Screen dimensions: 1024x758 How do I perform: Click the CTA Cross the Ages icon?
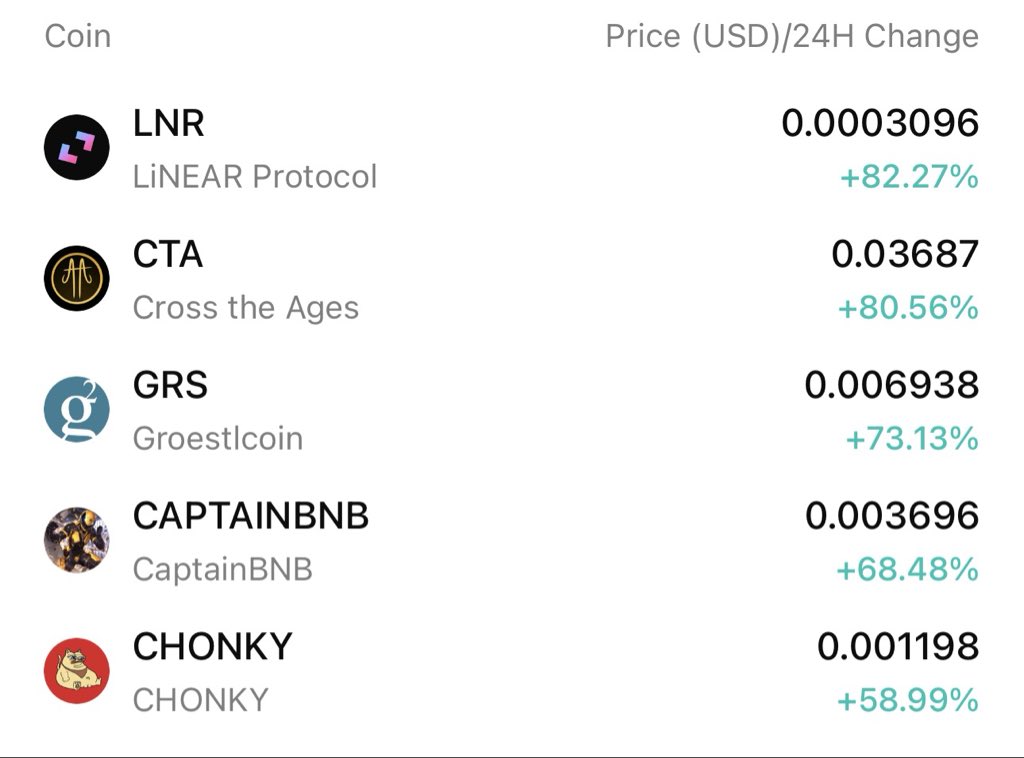point(76,278)
